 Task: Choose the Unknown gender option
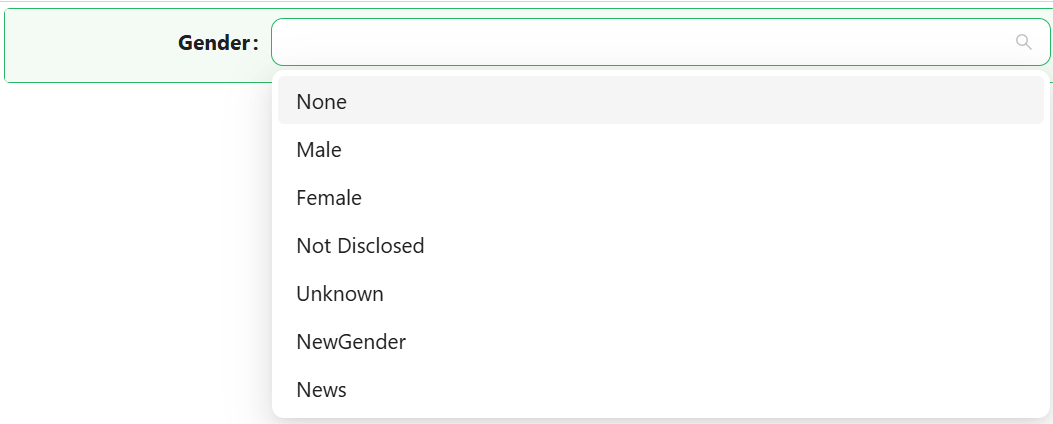(661, 294)
